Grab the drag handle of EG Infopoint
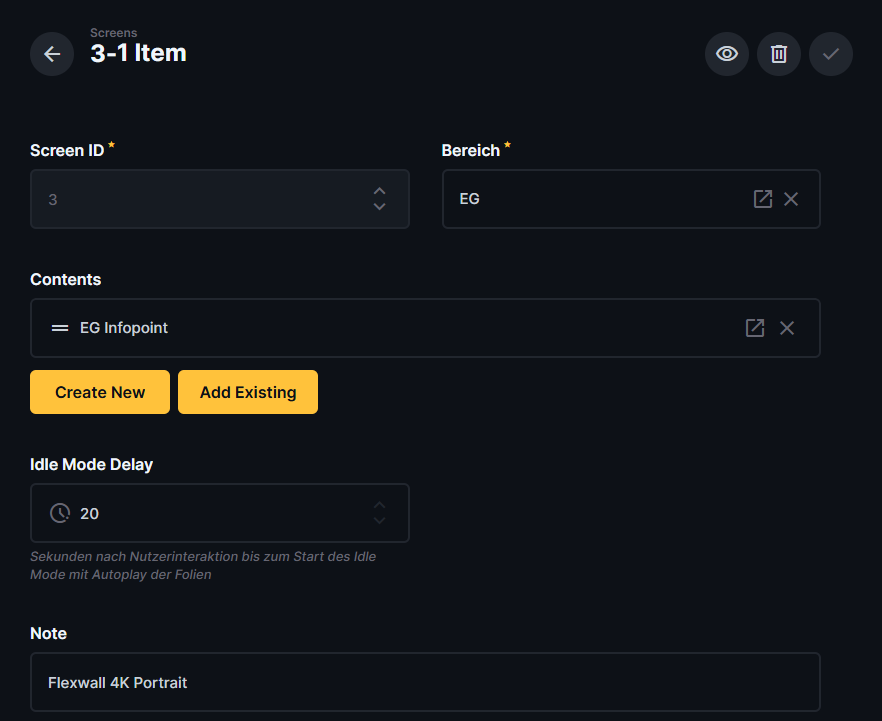This screenshot has height=721, width=882. (x=60, y=328)
